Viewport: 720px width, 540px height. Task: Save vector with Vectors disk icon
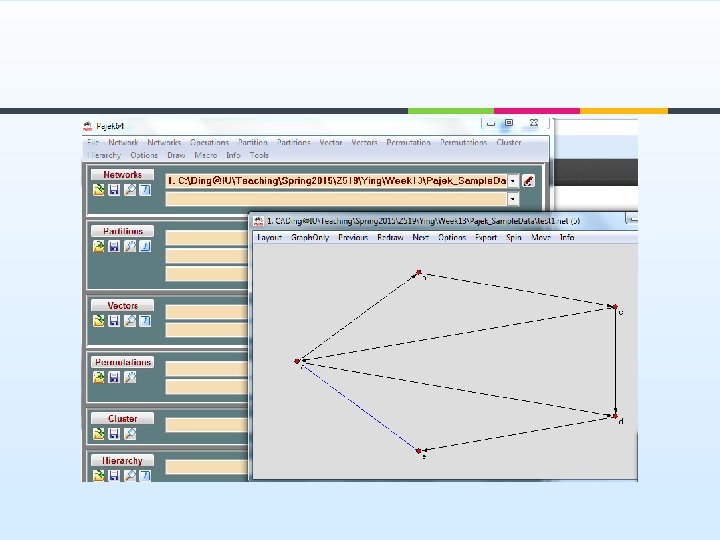(114, 321)
